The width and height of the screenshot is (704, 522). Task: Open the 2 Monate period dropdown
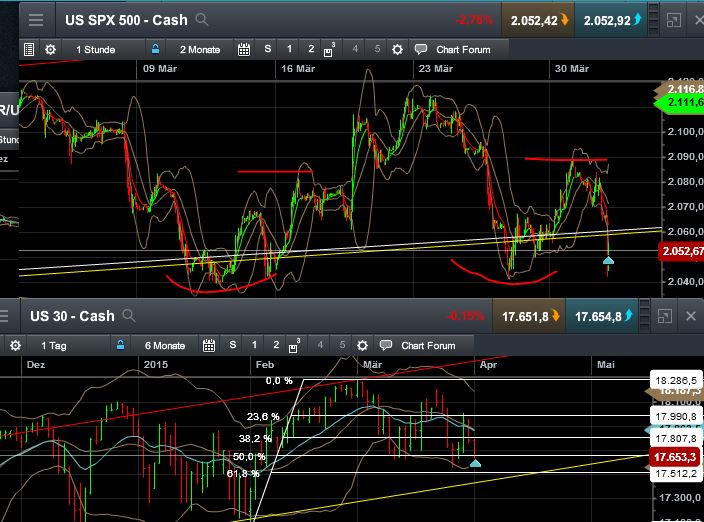(x=200, y=49)
